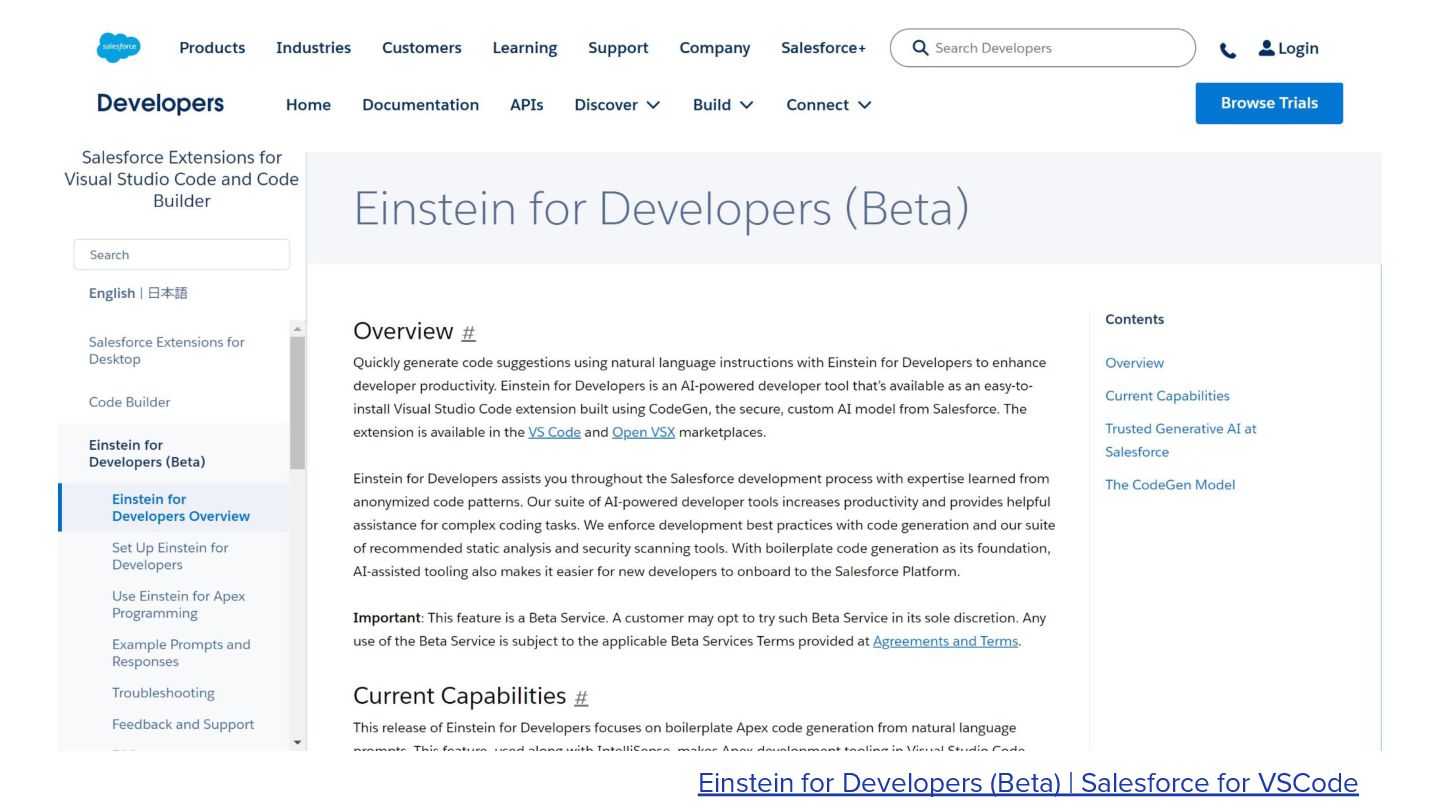Screen dimensions: 1440x810
Task: Click the sidebar Search field
Action: coord(181,254)
